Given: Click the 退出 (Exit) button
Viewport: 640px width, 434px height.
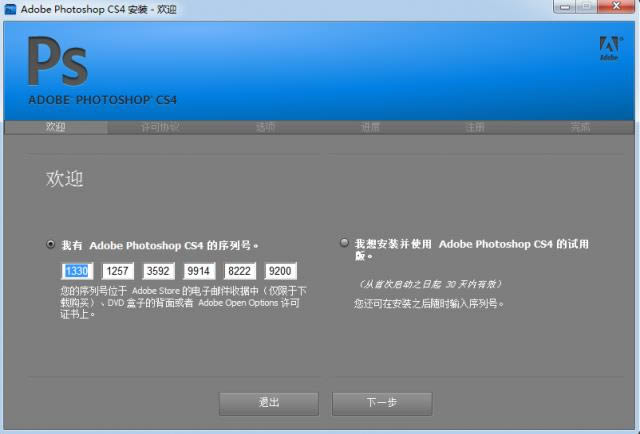Looking at the screenshot, I should [x=269, y=403].
